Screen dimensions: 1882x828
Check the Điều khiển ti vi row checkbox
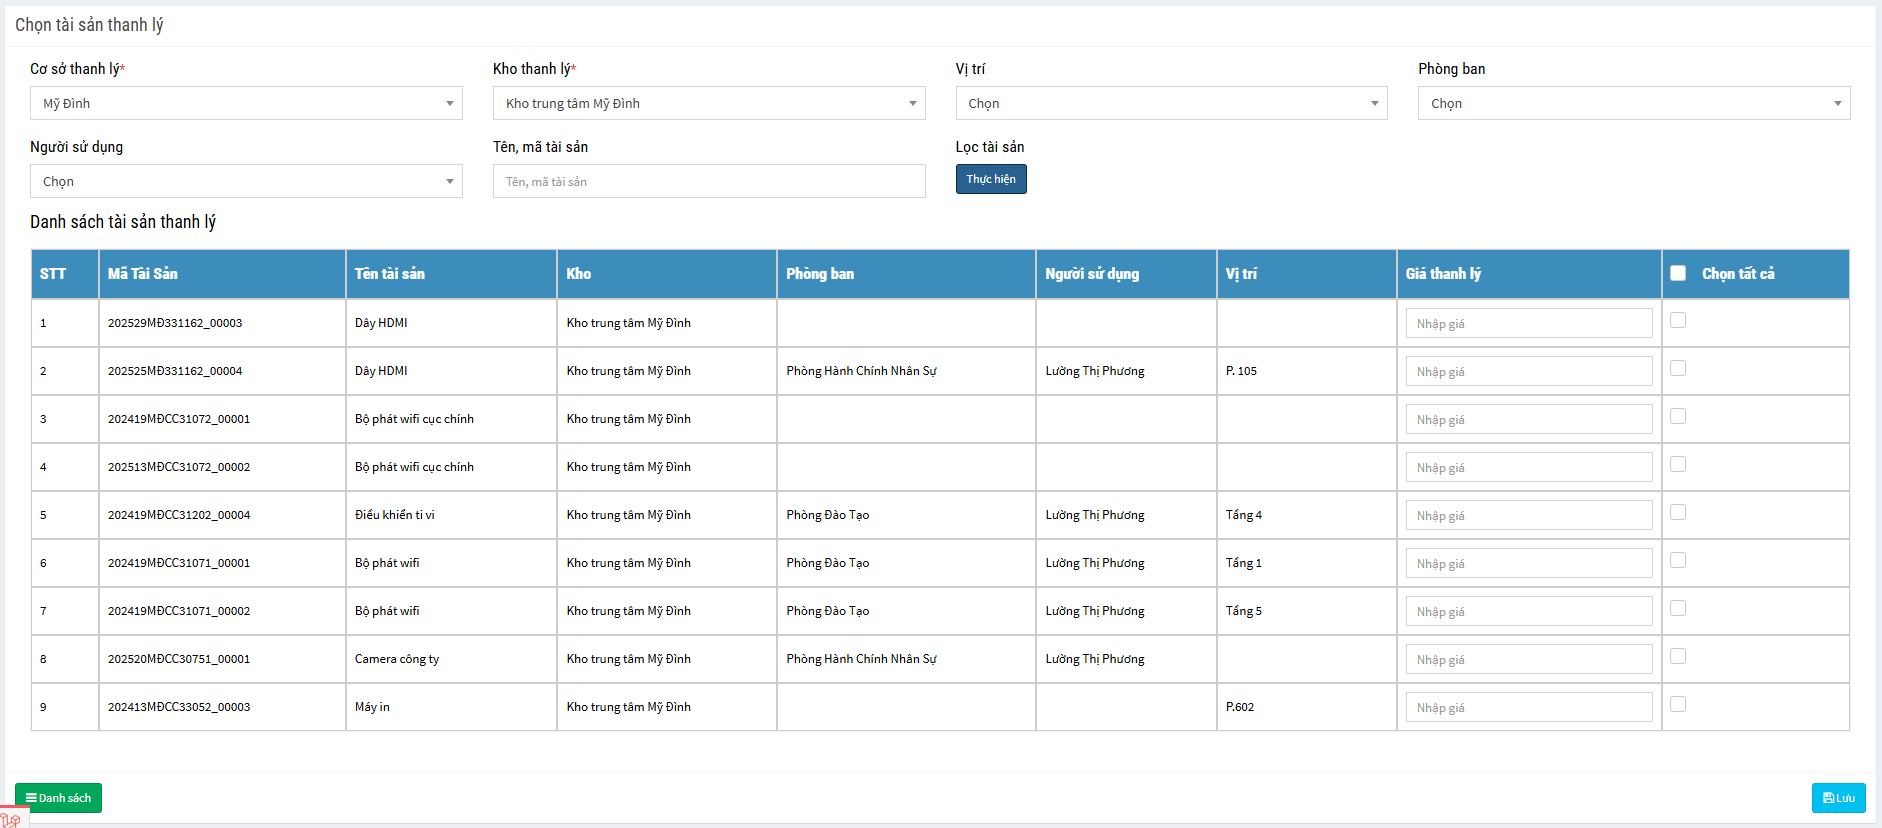pyautogui.click(x=1678, y=513)
